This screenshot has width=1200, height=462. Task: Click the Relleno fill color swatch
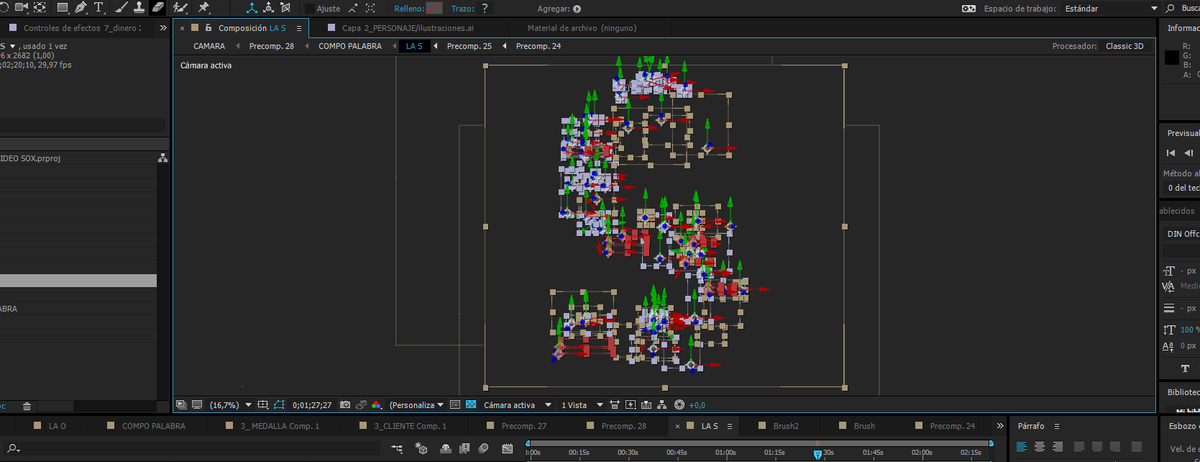click(434, 8)
